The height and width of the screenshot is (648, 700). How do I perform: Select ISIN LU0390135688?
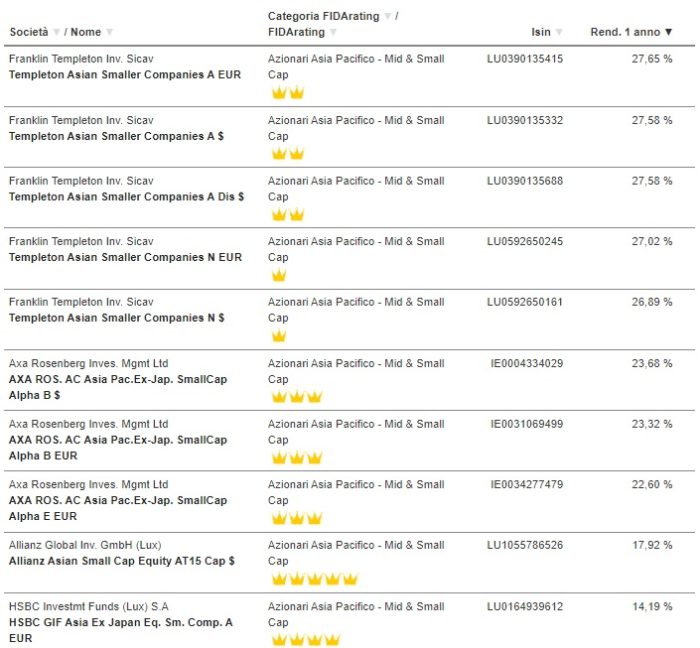point(525,181)
